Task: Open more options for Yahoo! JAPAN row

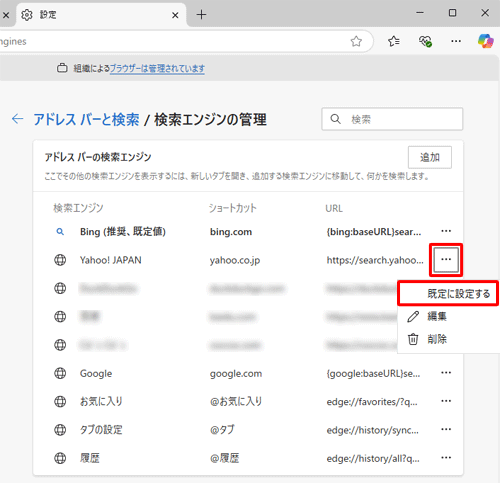Action: [x=446, y=259]
